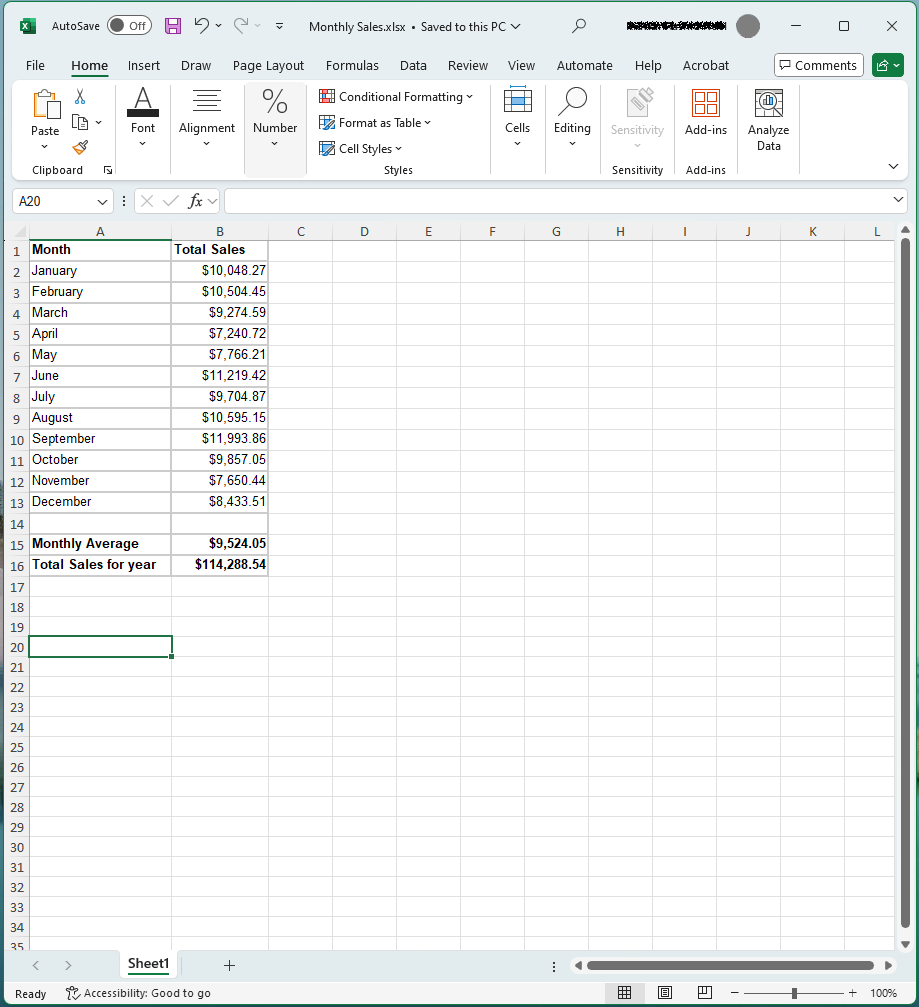The width and height of the screenshot is (919, 1007).
Task: Switch to Page Layout view
Action: [665, 993]
